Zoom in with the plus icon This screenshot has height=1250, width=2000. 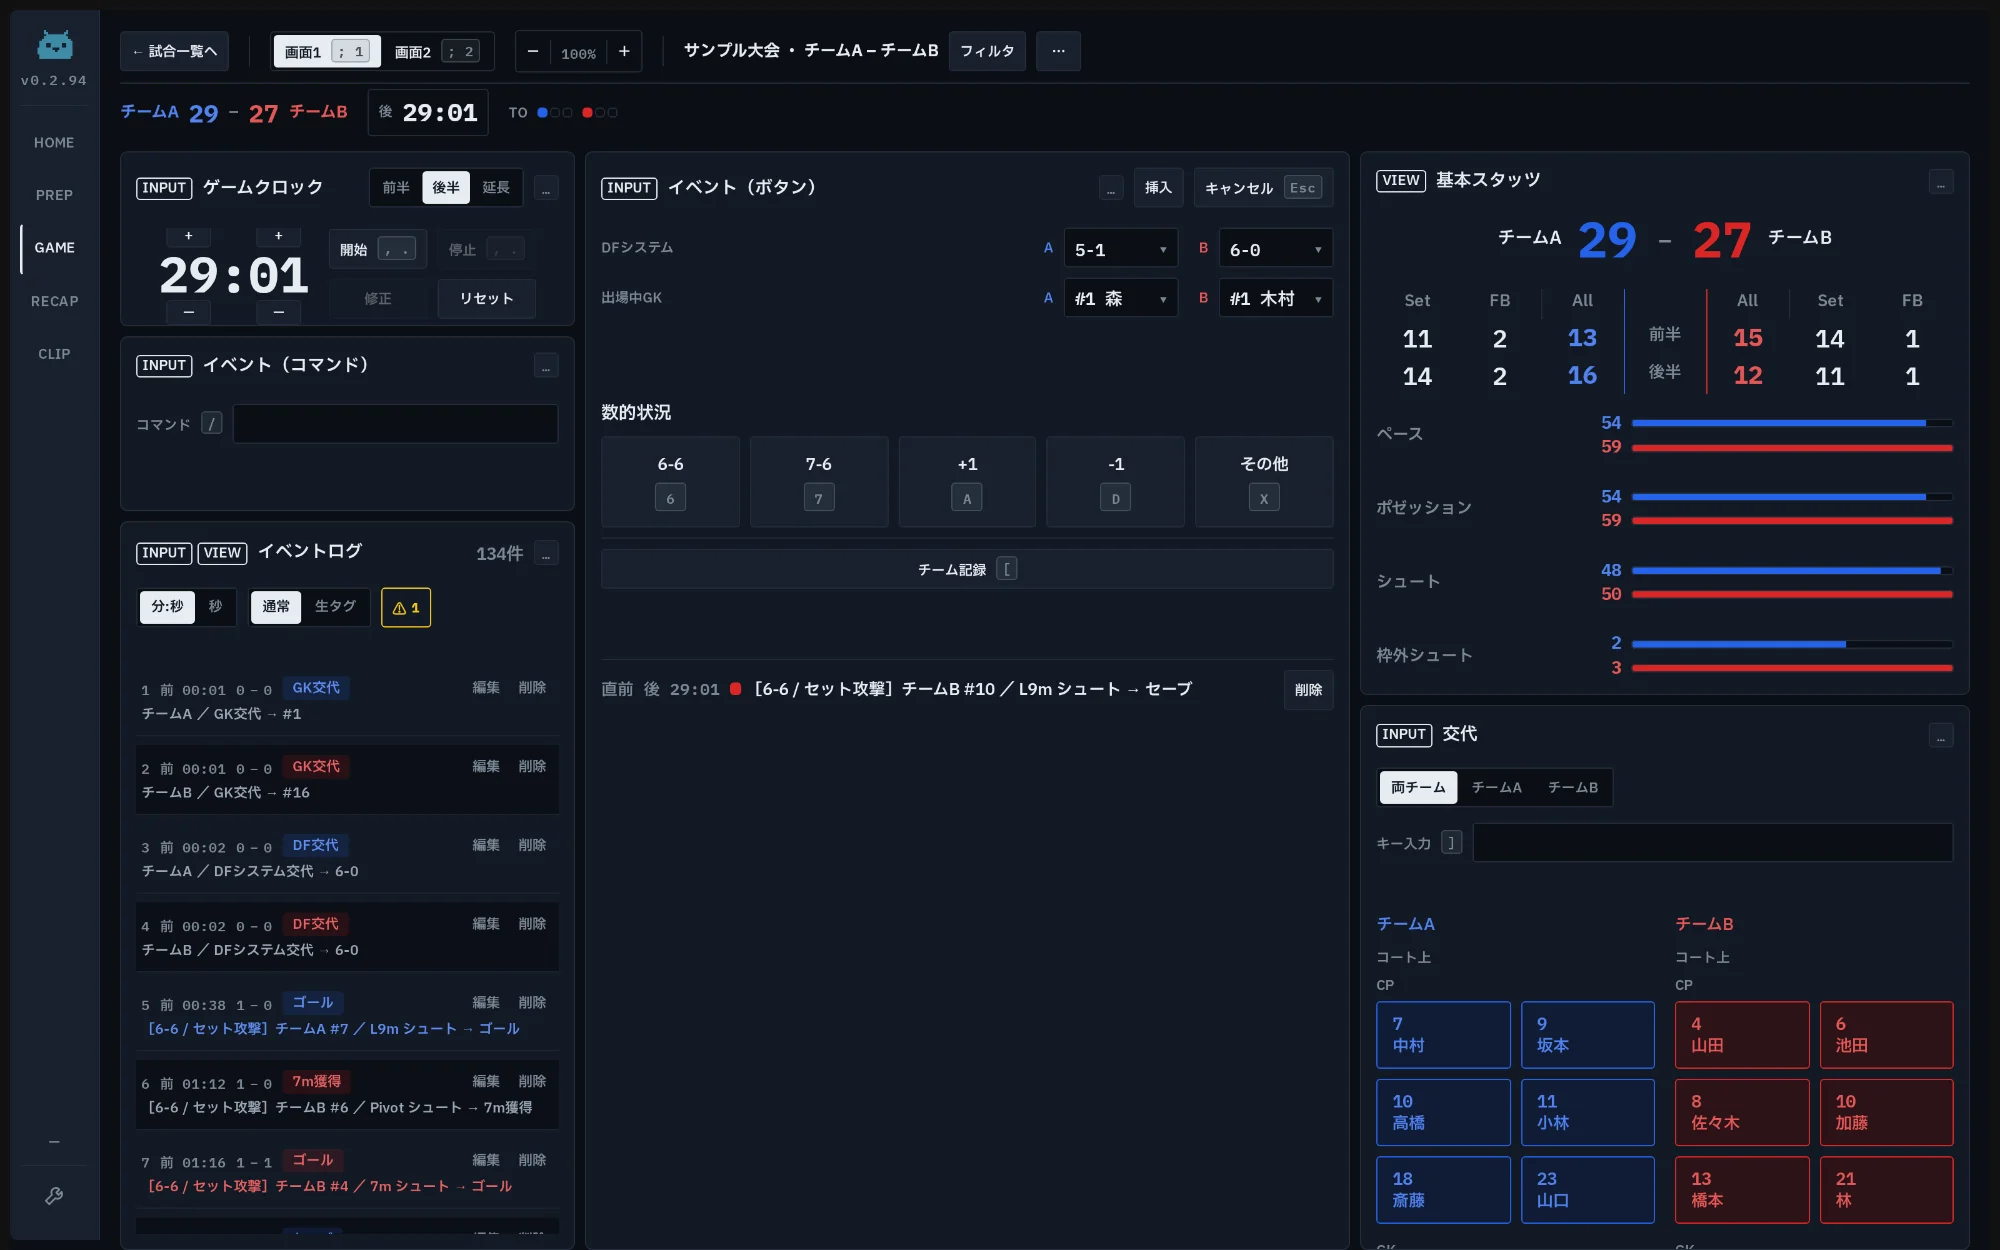624,52
